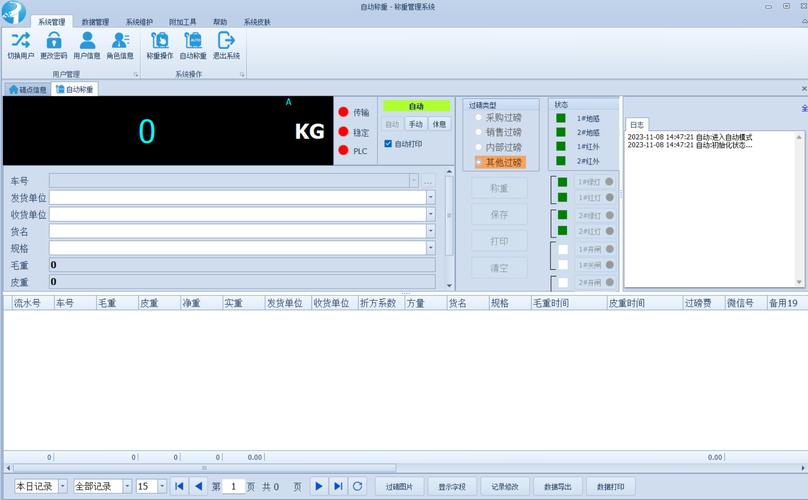Click the 切换用户 switch user icon
Viewport: 808px width, 500px height.
(20, 41)
